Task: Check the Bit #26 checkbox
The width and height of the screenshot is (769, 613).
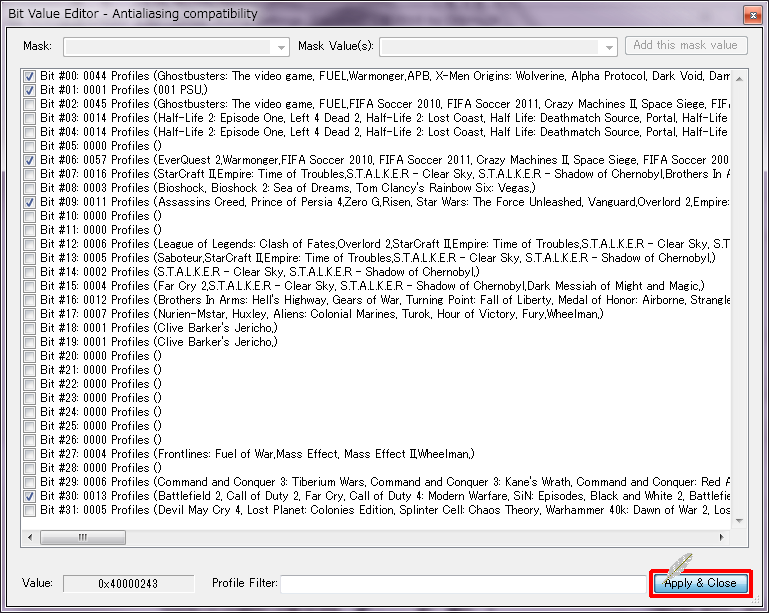Action: (29, 440)
